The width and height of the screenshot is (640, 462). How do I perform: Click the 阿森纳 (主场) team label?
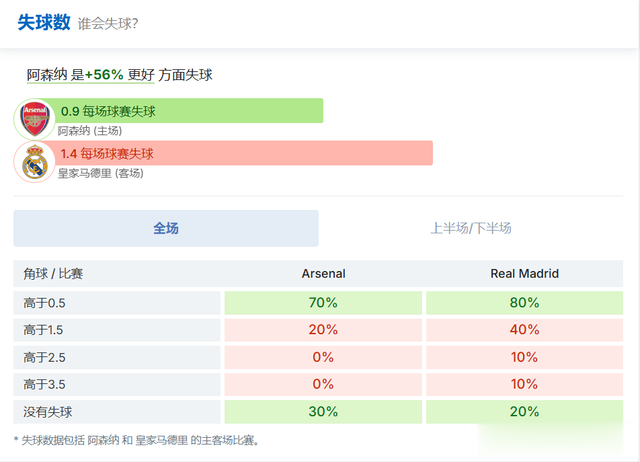[x=90, y=131]
